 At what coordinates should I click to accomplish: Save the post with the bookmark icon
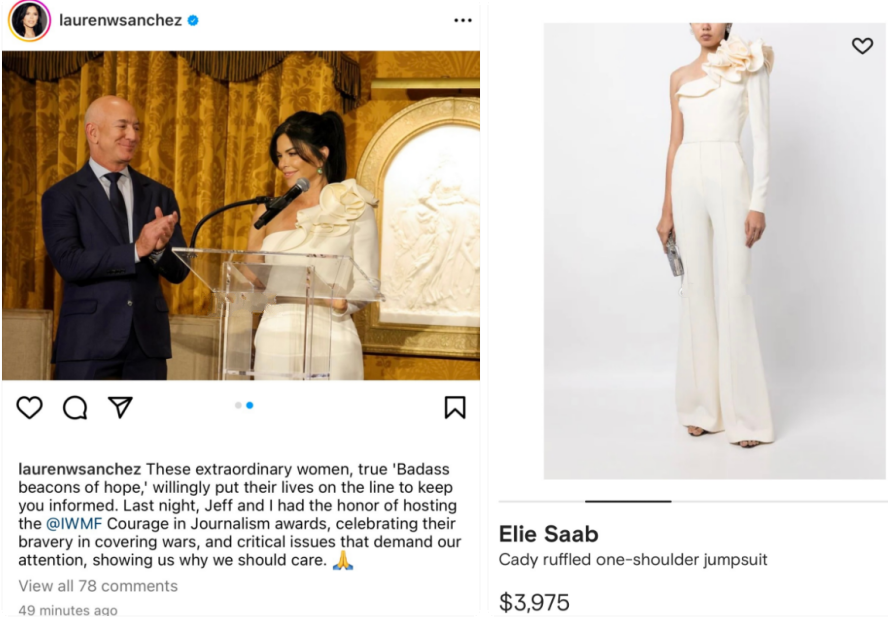455,407
